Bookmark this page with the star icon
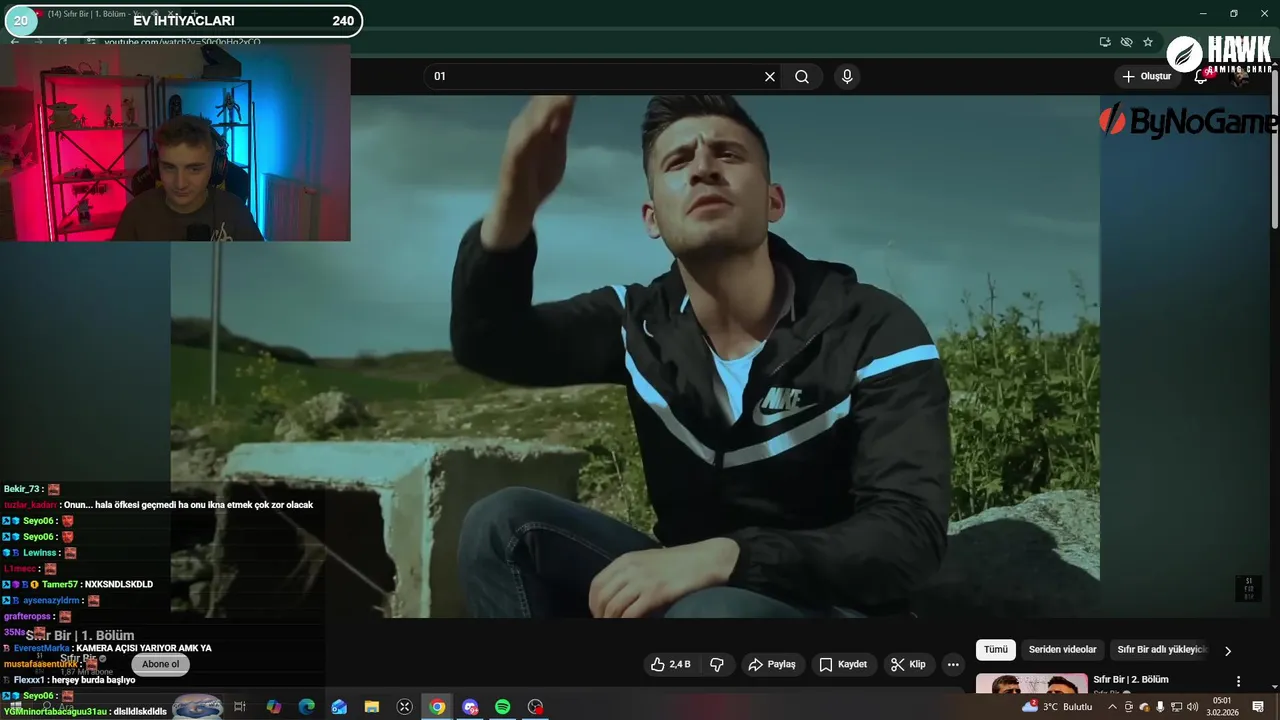The image size is (1280, 720). pyautogui.click(x=1148, y=42)
